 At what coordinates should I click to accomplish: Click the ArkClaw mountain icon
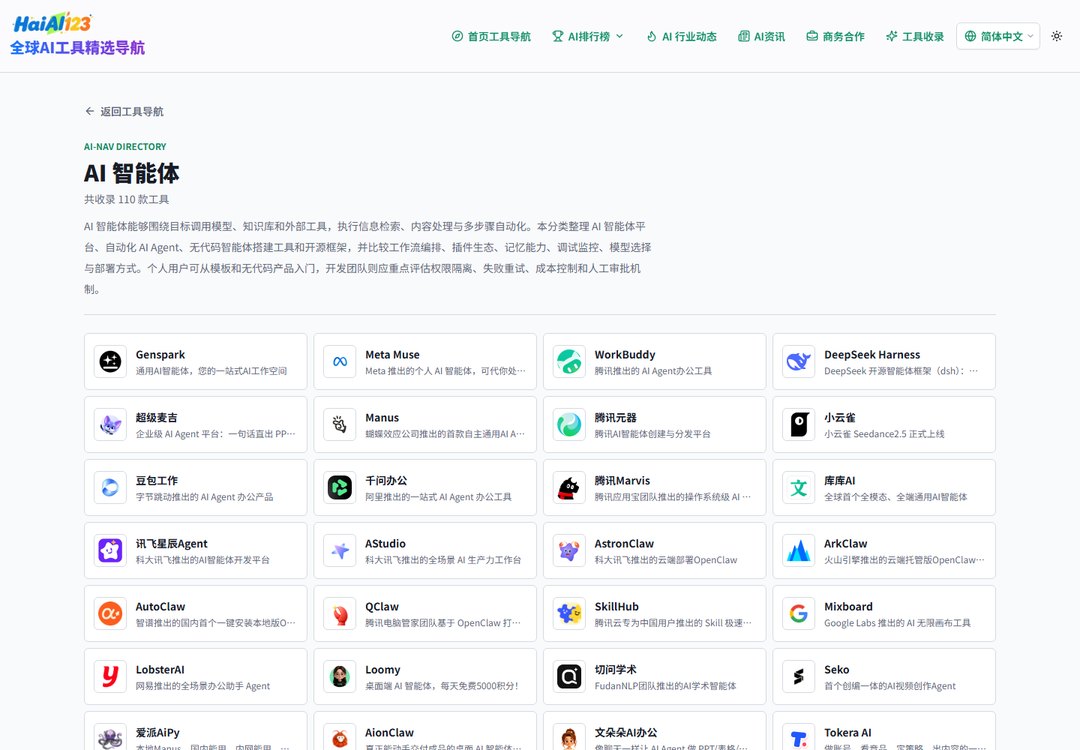(x=798, y=551)
